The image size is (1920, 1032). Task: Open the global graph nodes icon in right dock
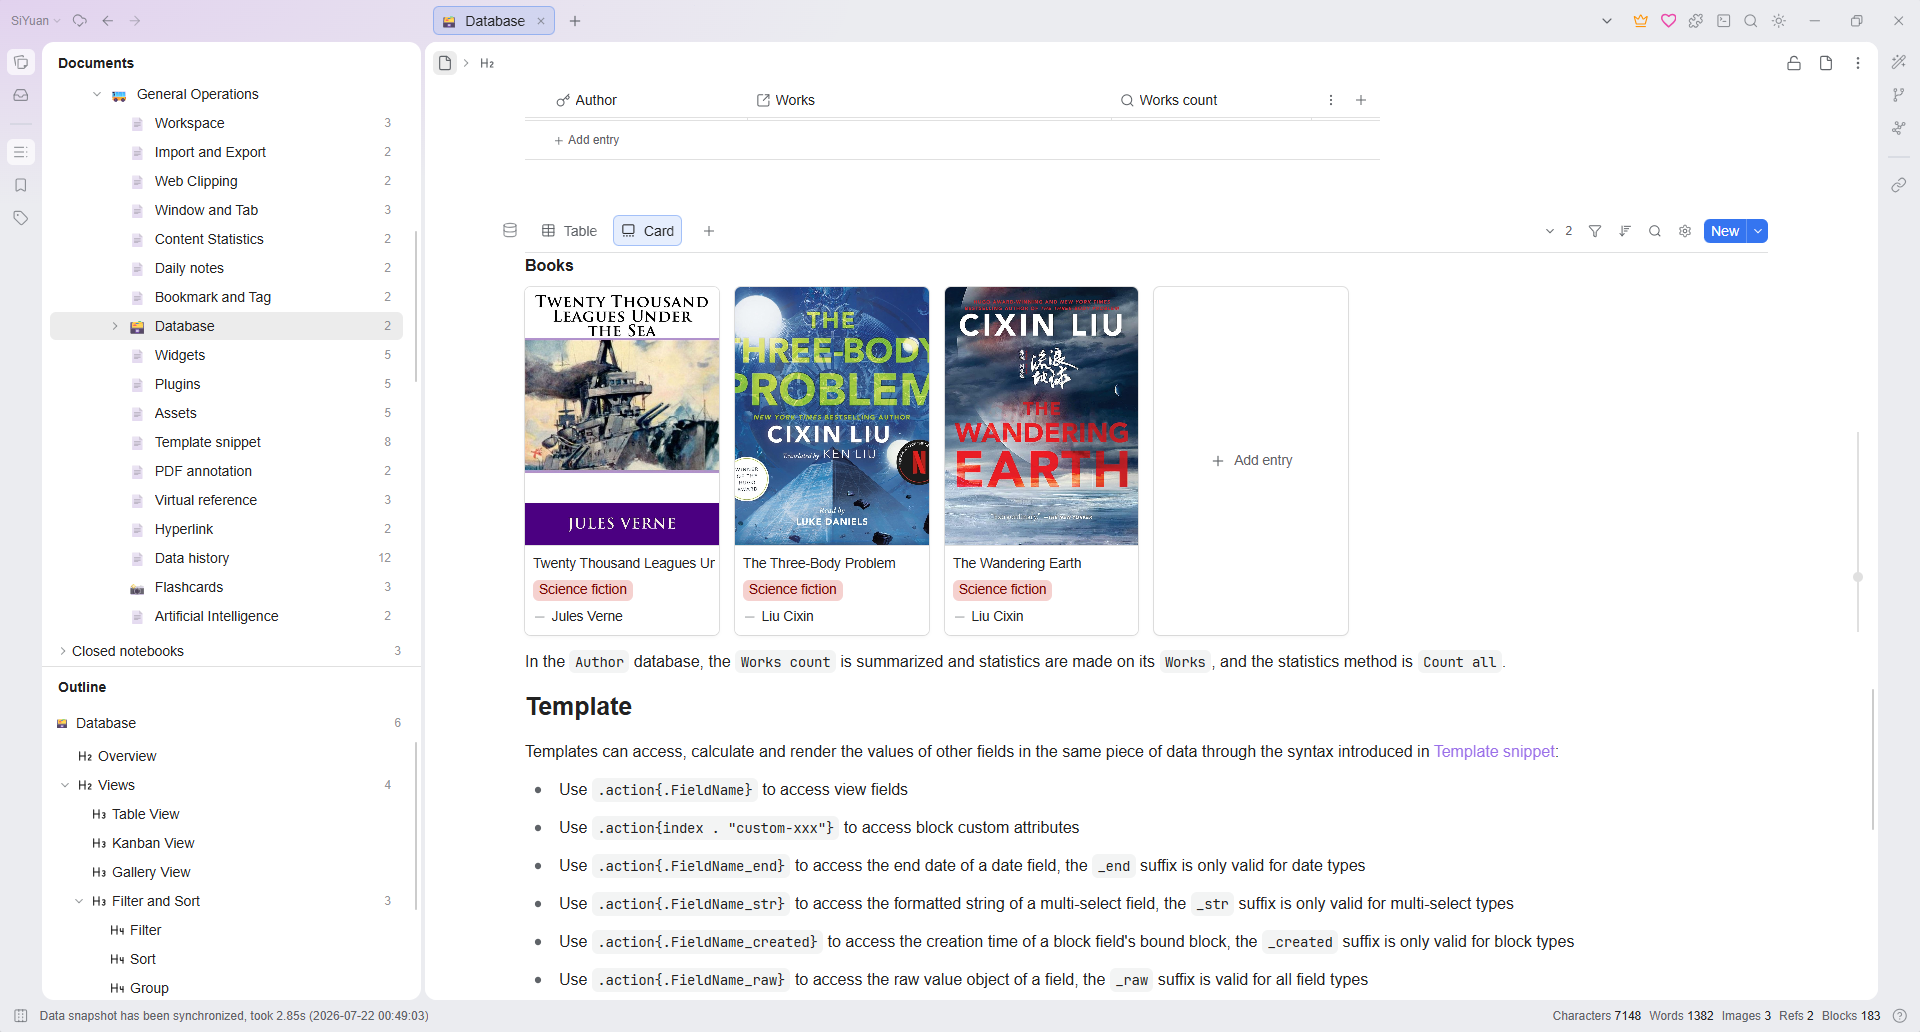tap(1899, 128)
